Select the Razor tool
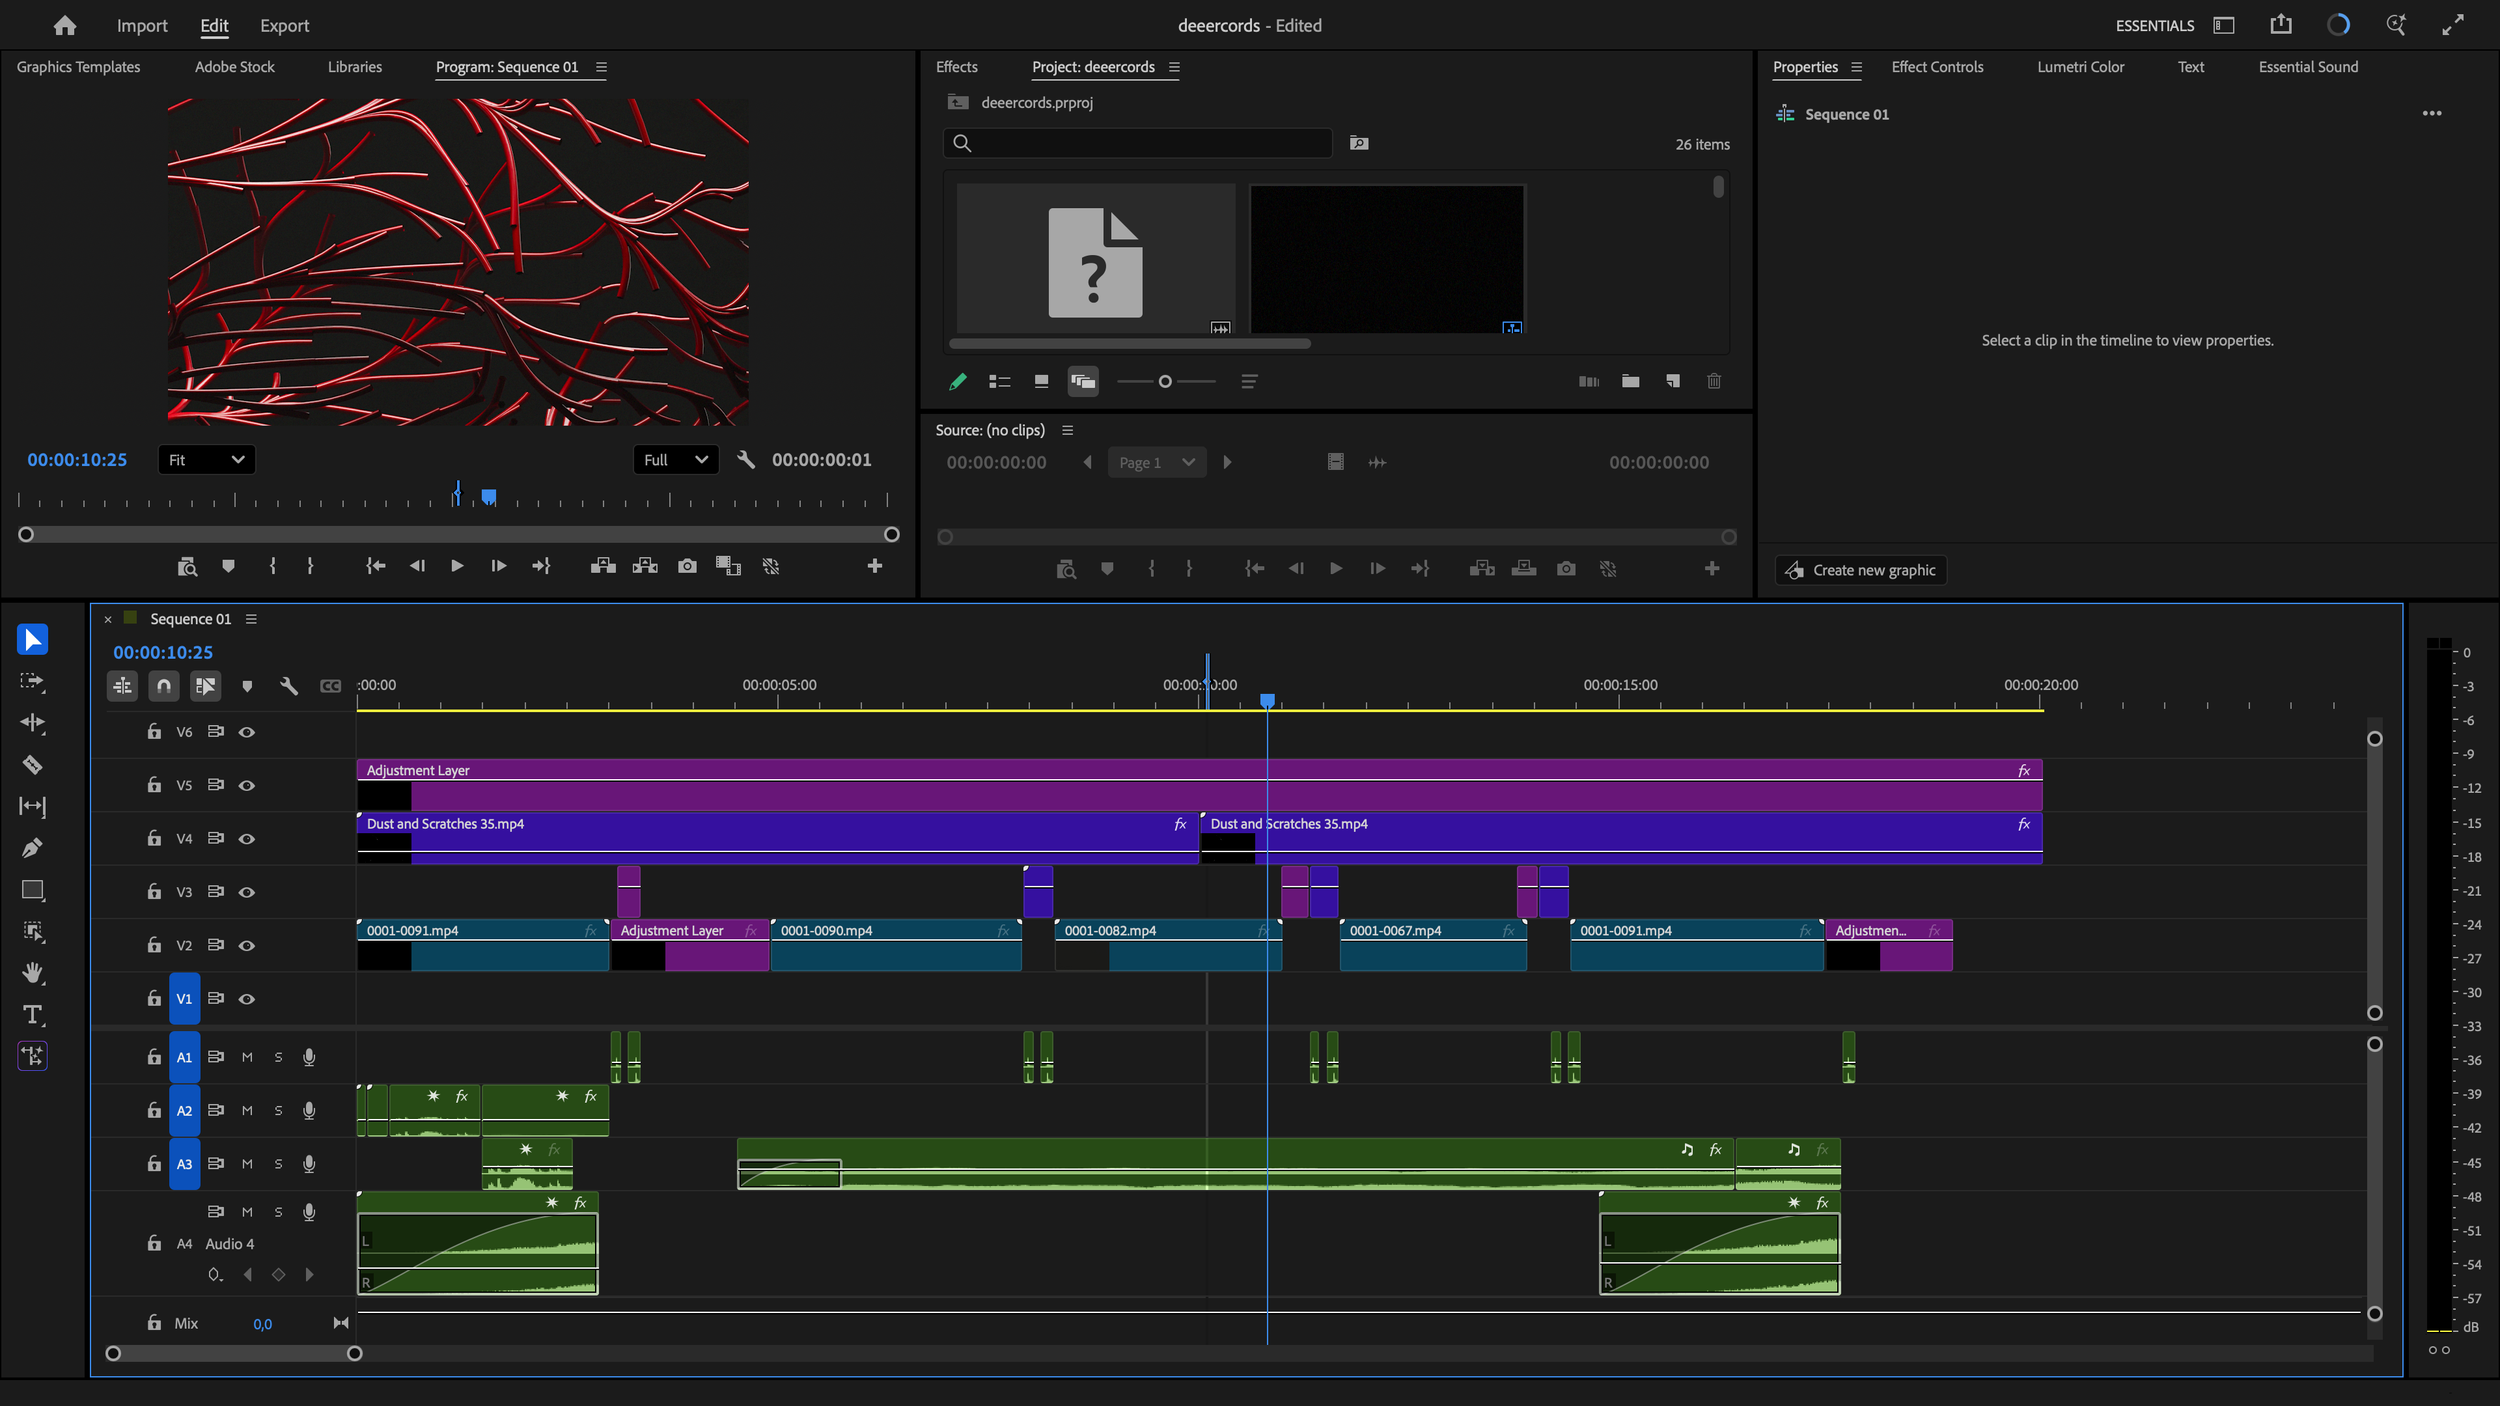This screenshot has height=1406, width=2500. 32,765
